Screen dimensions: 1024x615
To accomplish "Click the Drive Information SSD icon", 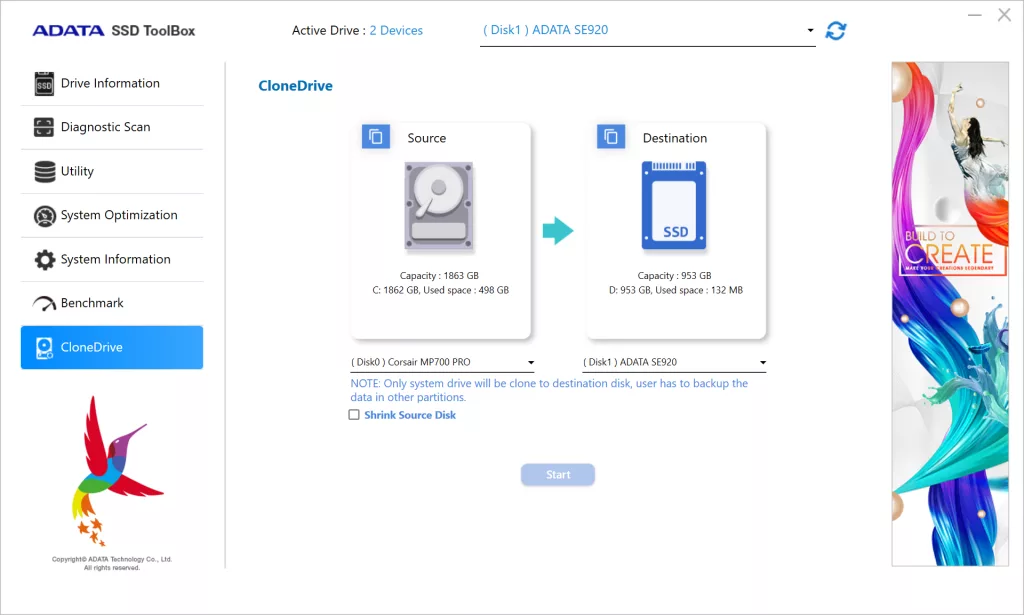I will [x=44, y=84].
